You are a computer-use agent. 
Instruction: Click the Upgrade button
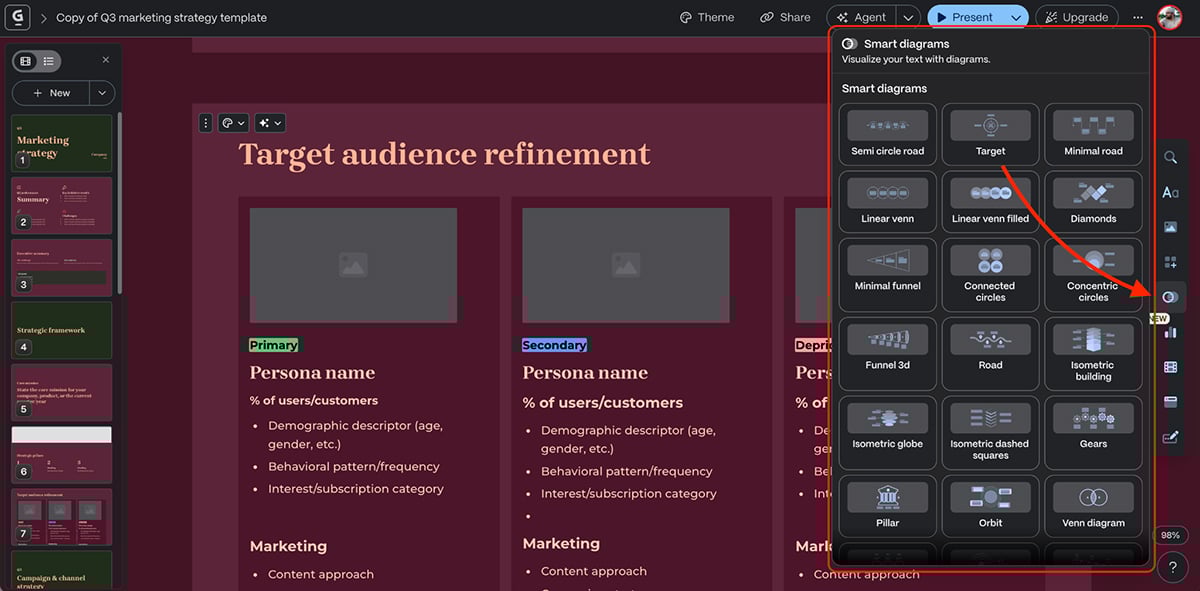coord(1076,17)
